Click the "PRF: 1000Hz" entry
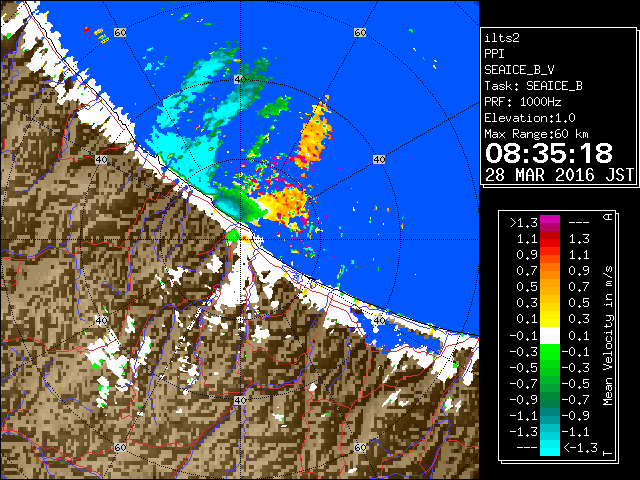 tap(522, 102)
